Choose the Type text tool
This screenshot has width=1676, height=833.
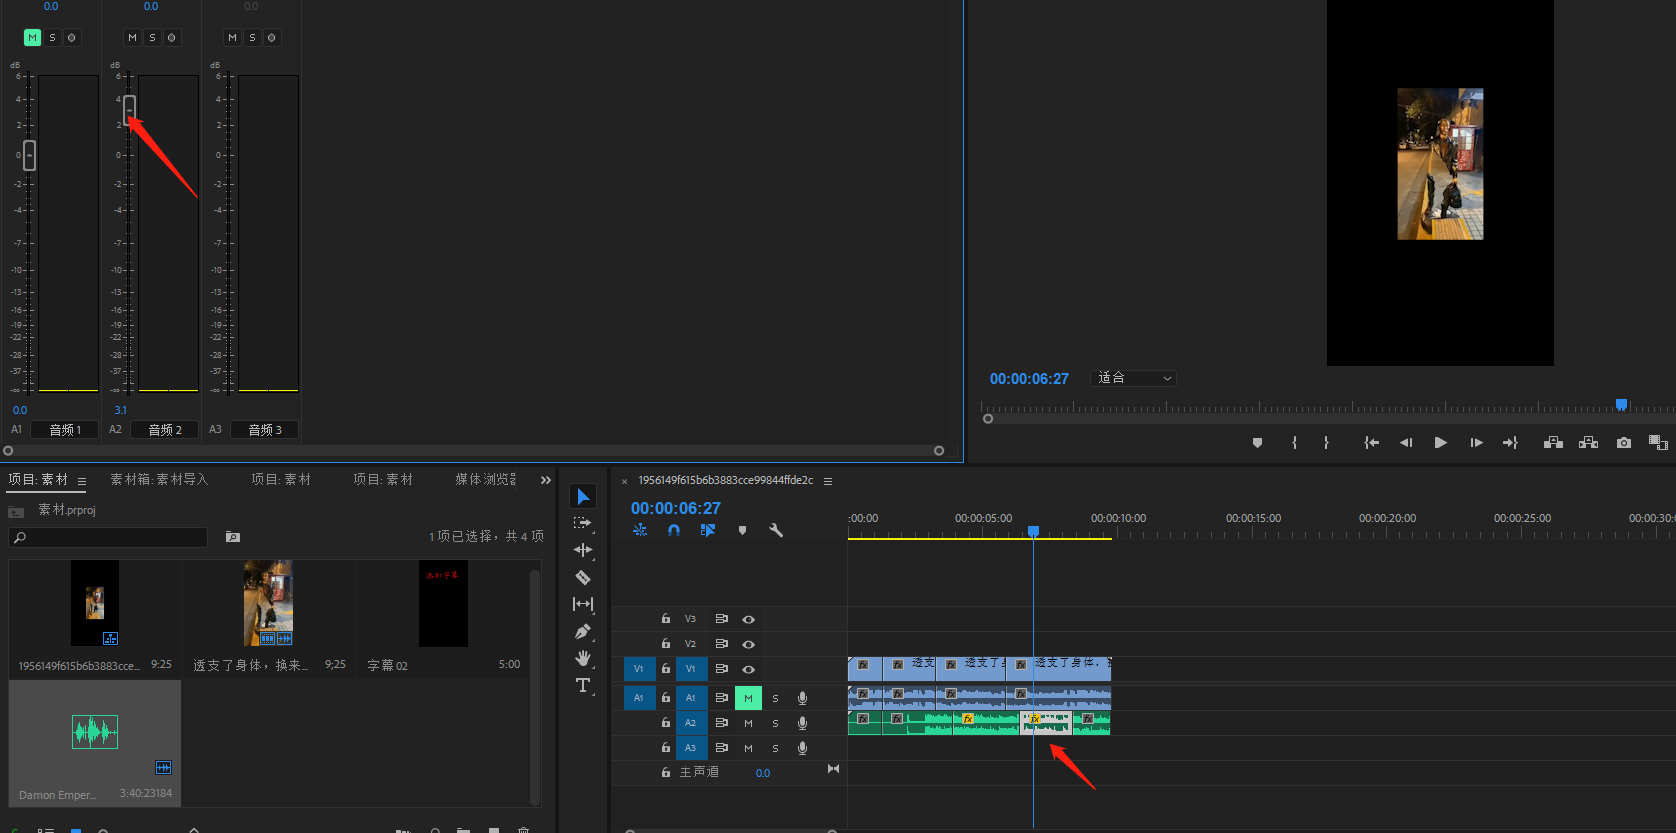583,685
